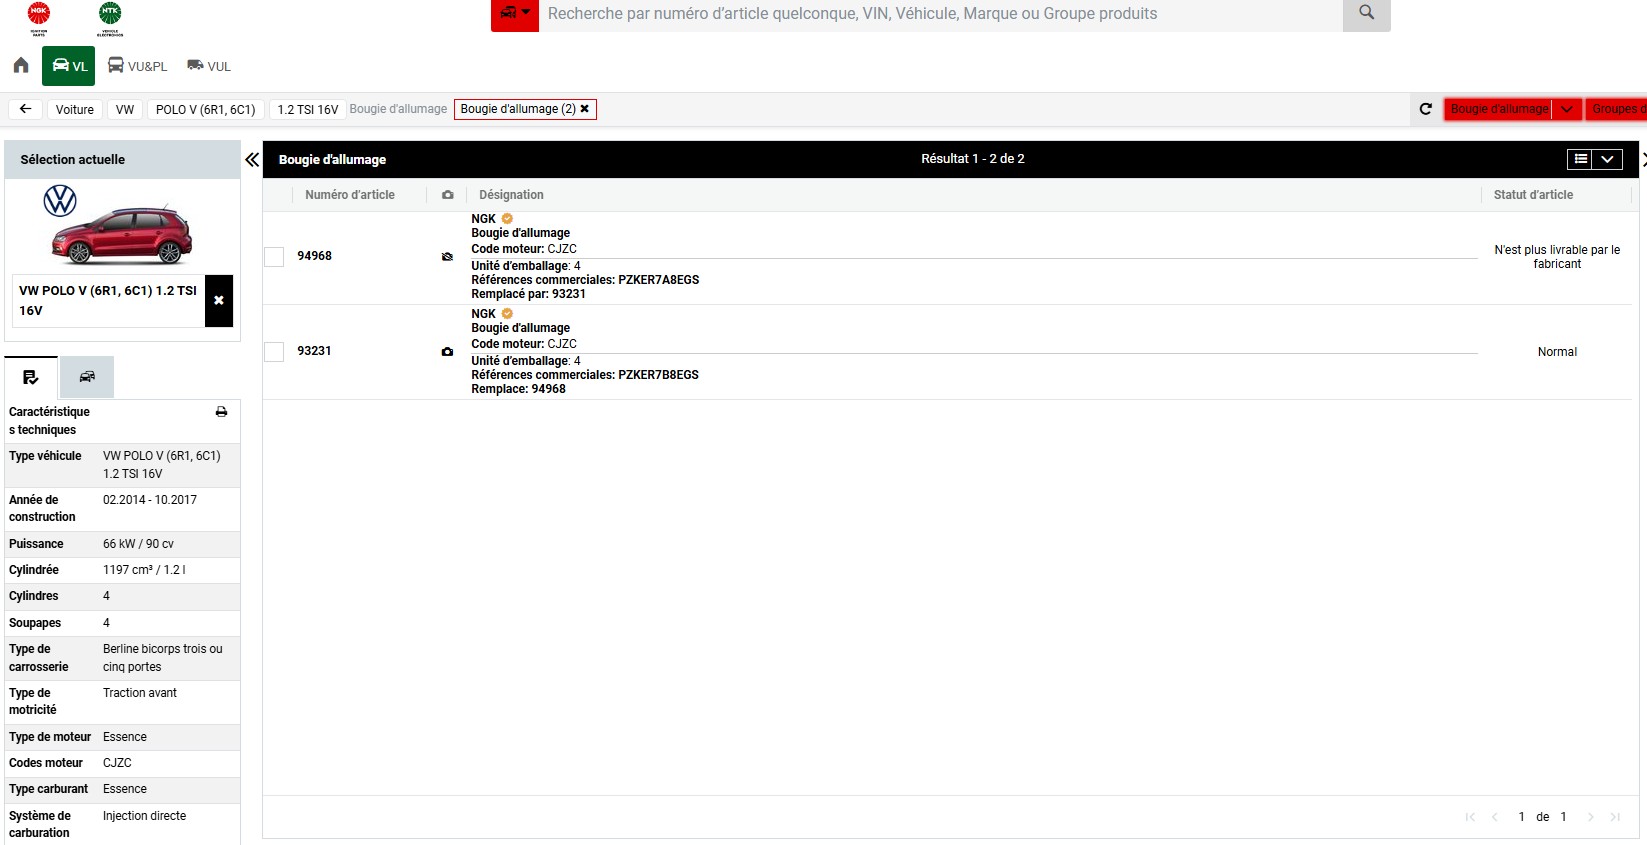Image resolution: width=1647 pixels, height=845 pixels.
Task: Click the NTK Vehicle Electronics logo
Action: (x=110, y=18)
